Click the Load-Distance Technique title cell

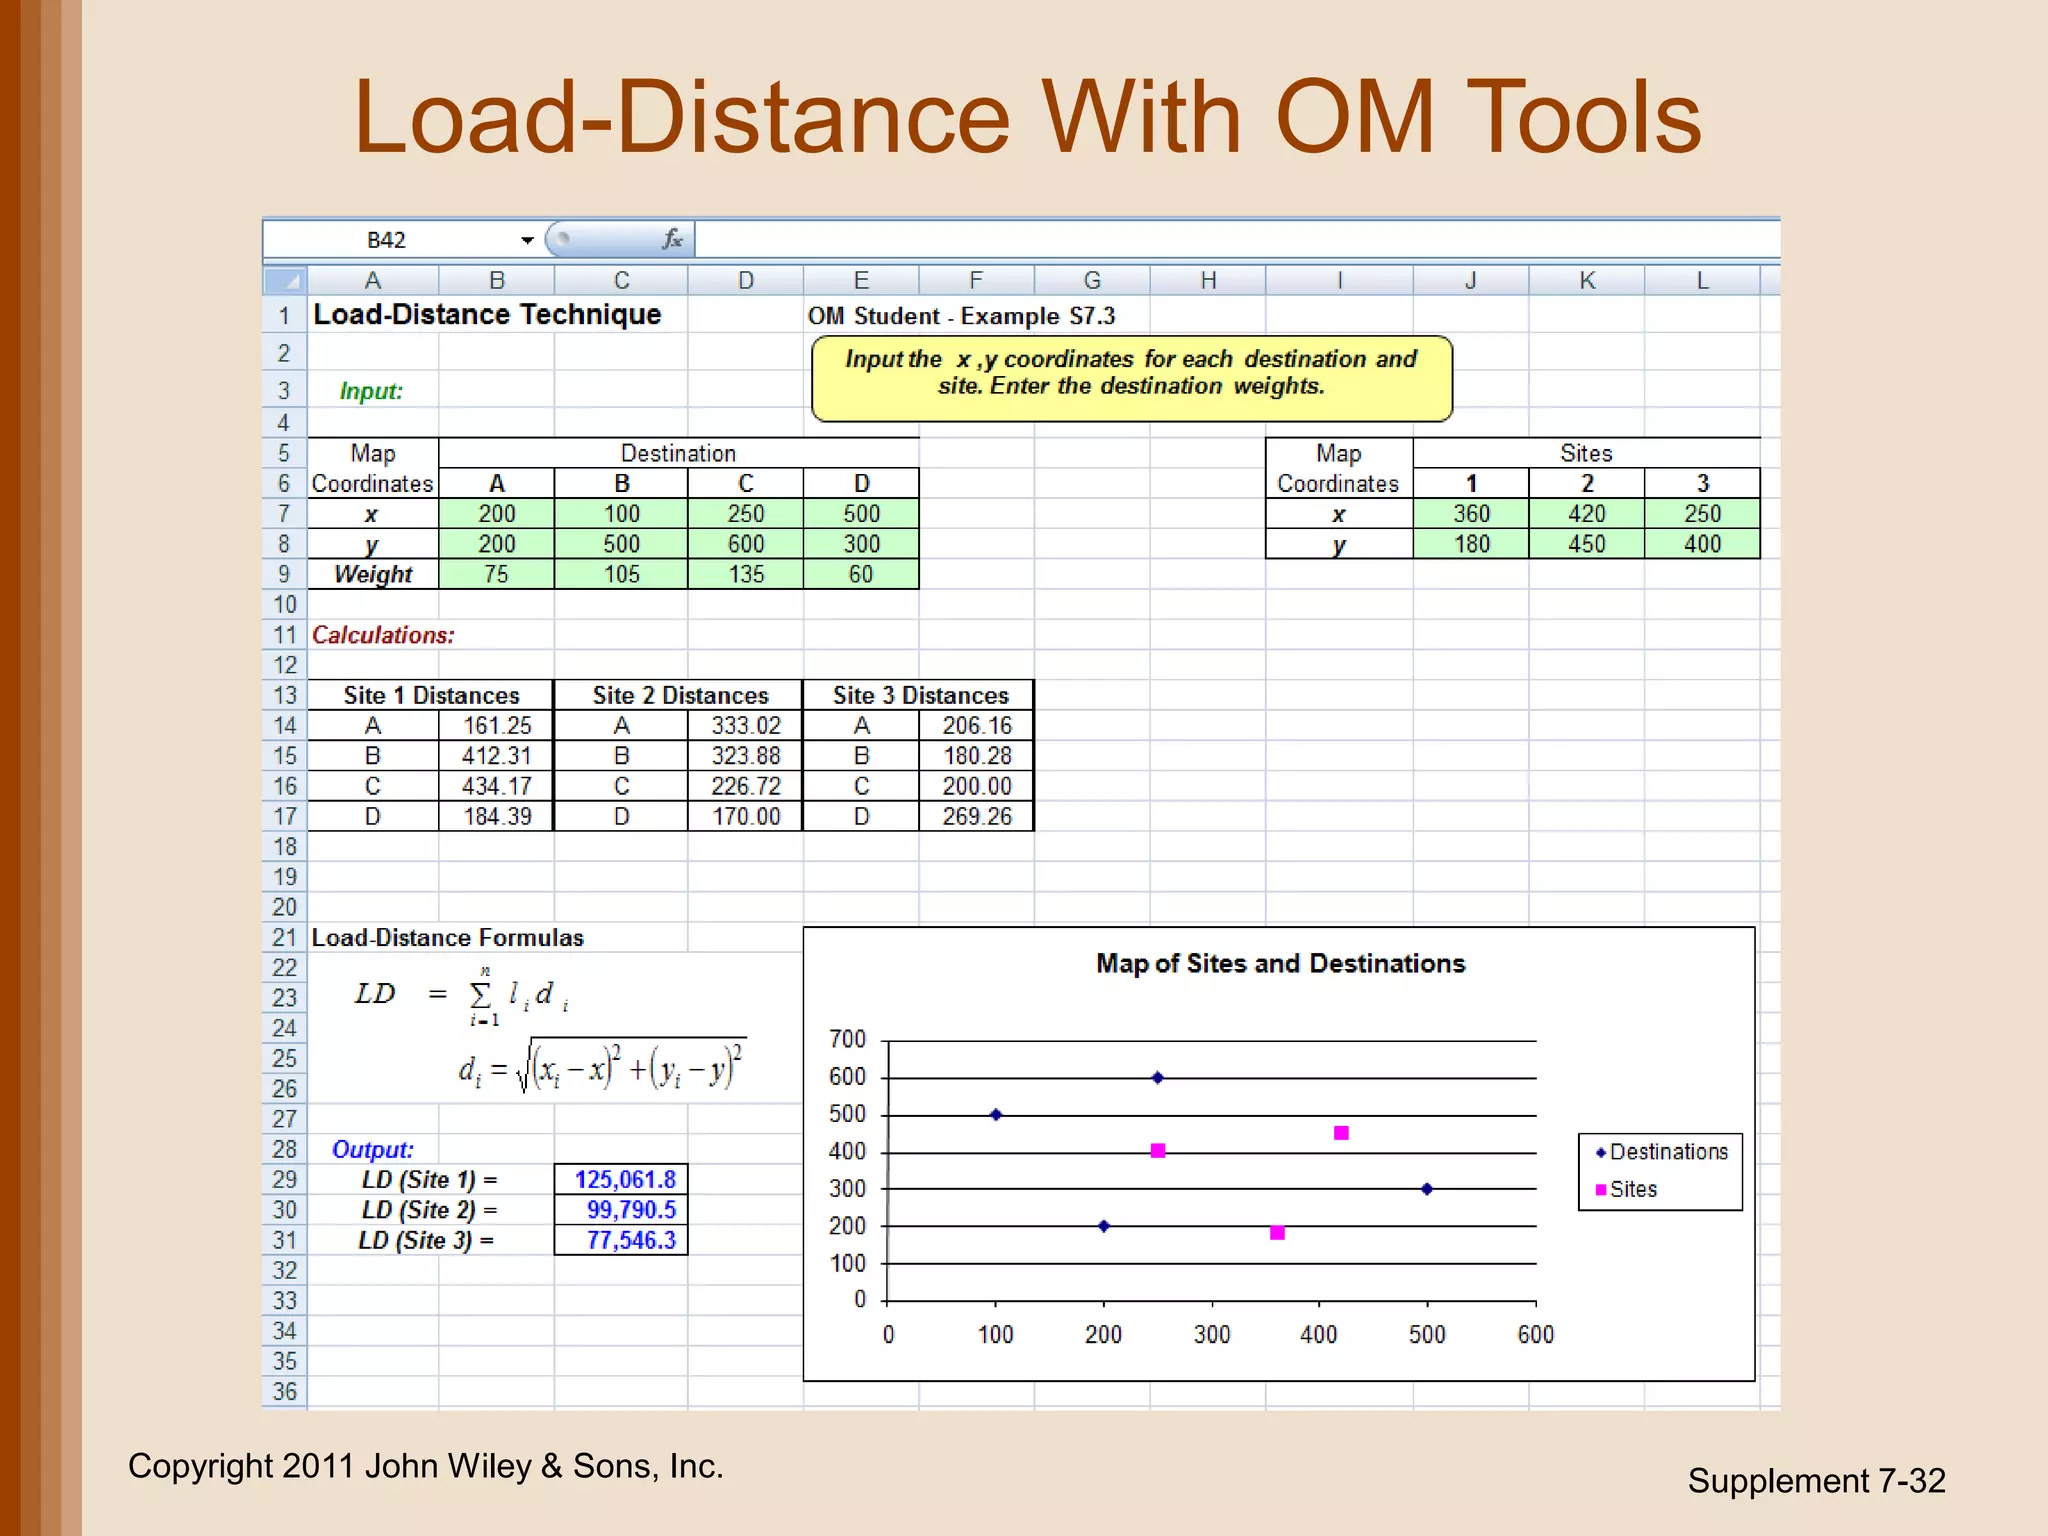(x=487, y=315)
